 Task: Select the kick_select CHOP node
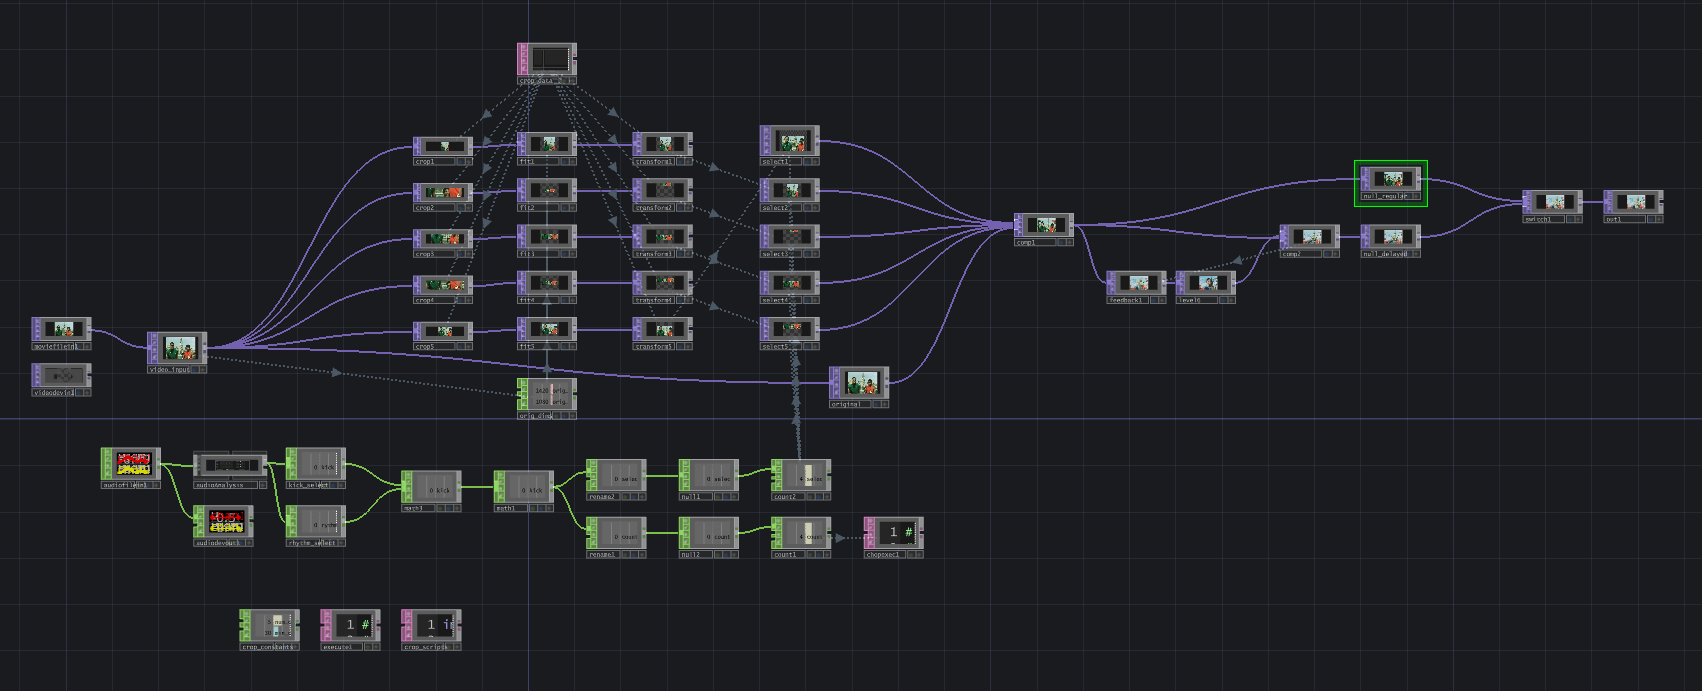(x=316, y=465)
